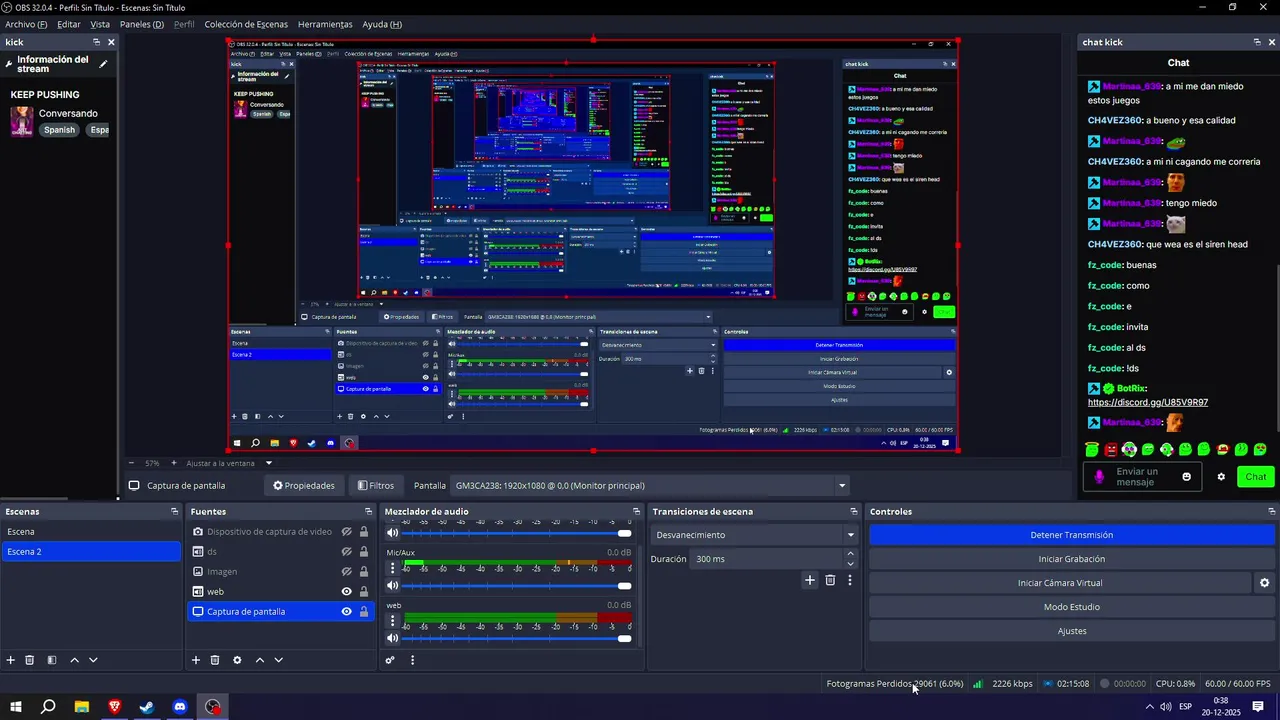
Task: Remove the scene transition with the trash icon
Action: pos(830,580)
